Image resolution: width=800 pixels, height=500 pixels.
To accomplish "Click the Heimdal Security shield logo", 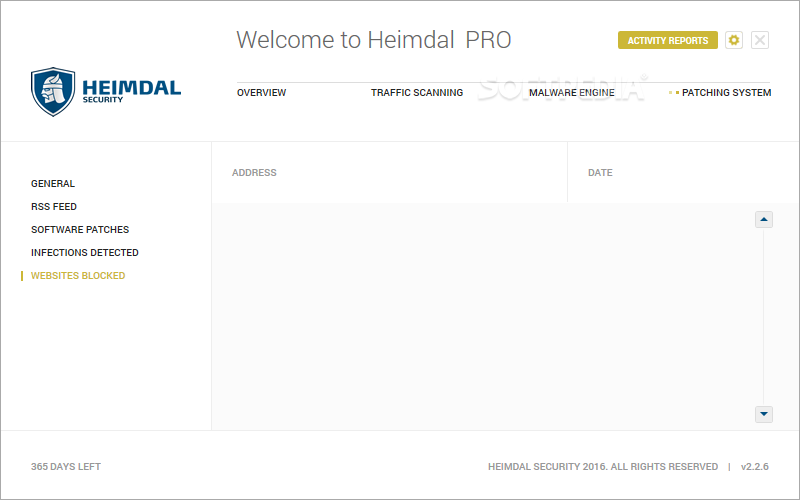I will (x=53, y=92).
